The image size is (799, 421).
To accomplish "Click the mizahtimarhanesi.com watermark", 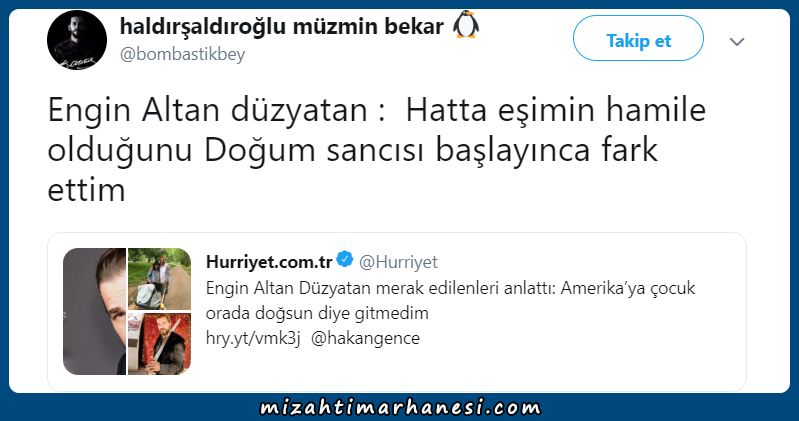I will coord(400,407).
